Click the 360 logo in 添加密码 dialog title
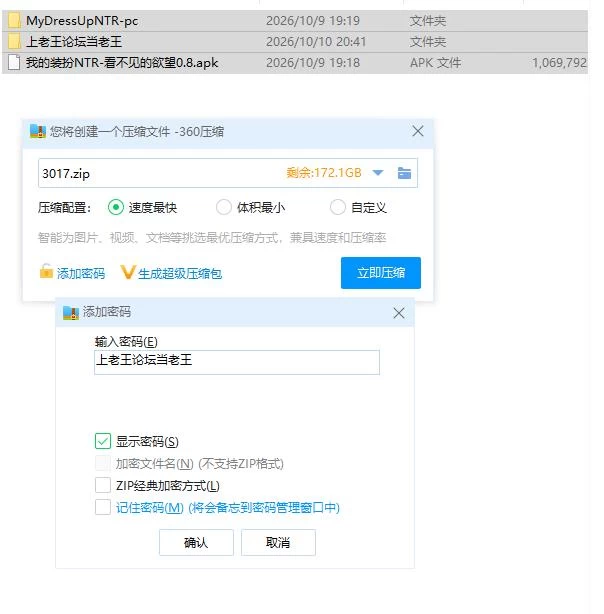 (x=71, y=312)
